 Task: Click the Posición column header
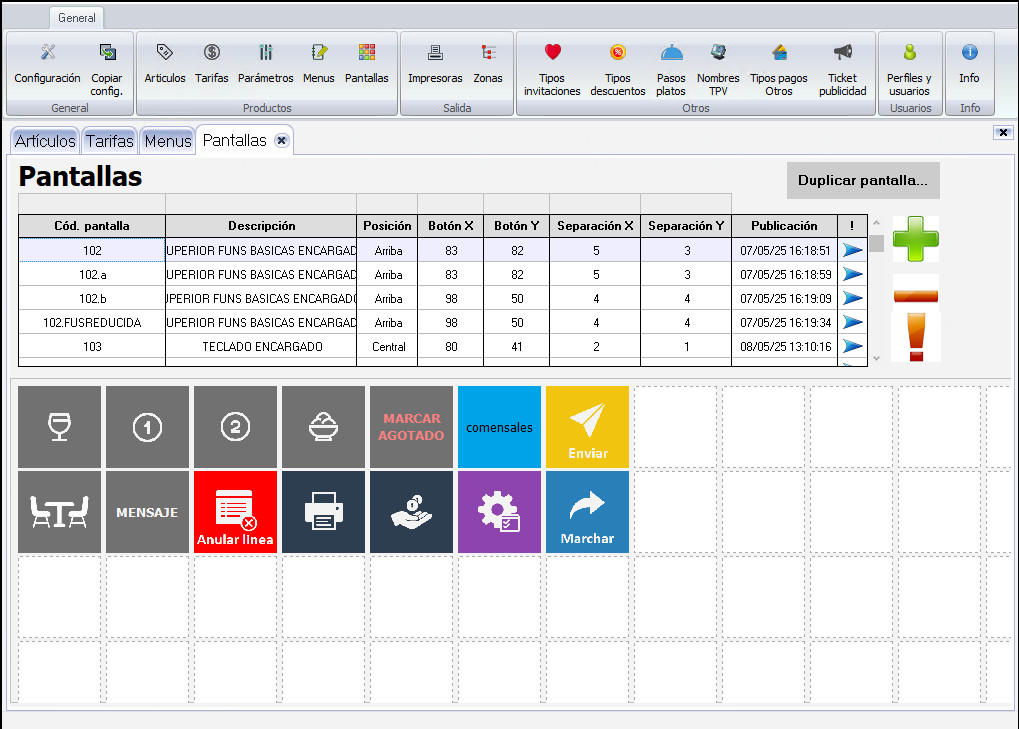point(387,226)
